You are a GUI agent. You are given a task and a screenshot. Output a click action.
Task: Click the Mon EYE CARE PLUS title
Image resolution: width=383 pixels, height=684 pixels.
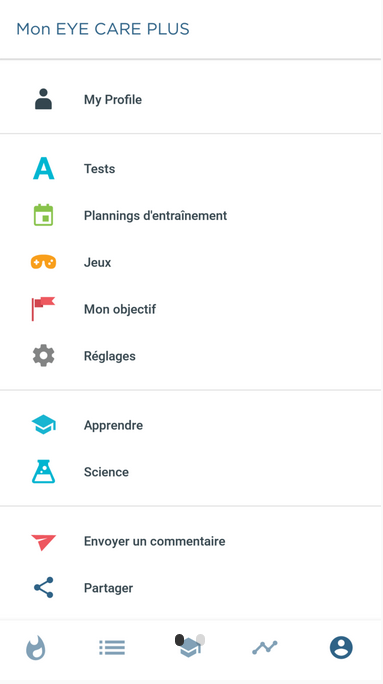pos(103,29)
